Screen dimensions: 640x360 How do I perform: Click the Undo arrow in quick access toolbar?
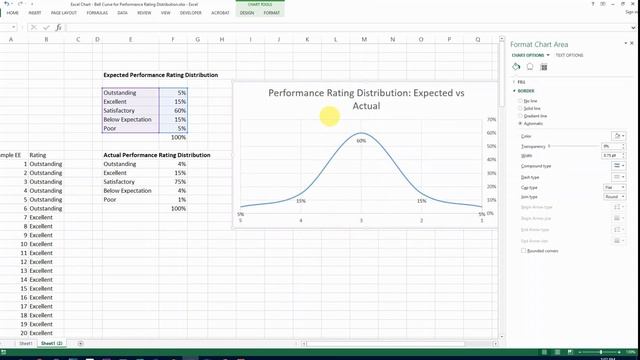tap(7, 4)
